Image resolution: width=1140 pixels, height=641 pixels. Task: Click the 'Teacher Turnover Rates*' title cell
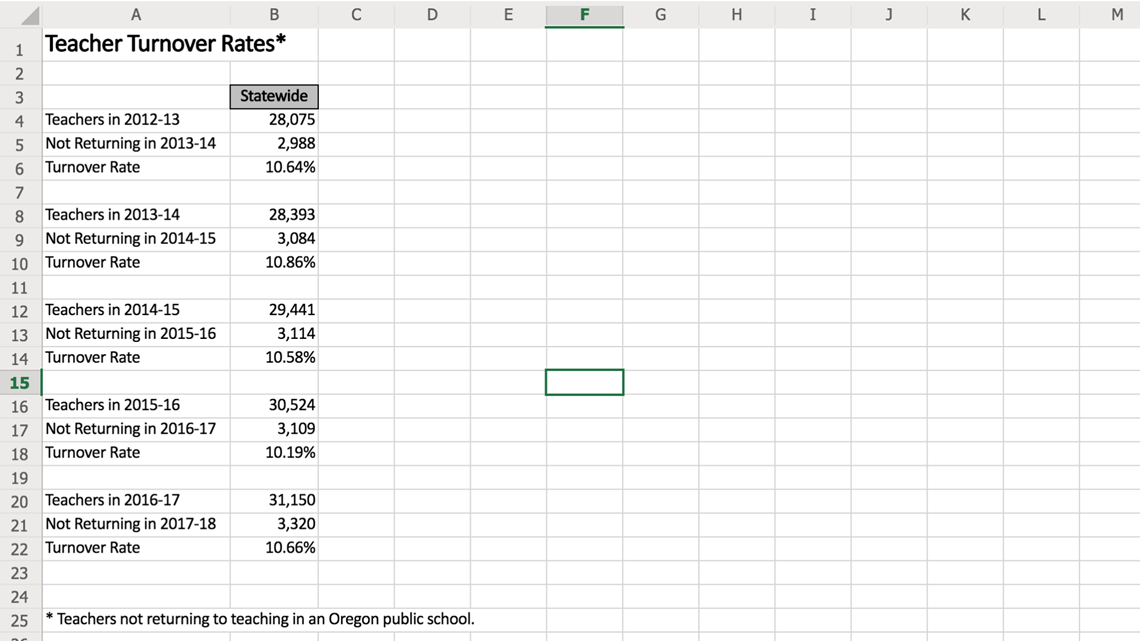[x=166, y=44]
